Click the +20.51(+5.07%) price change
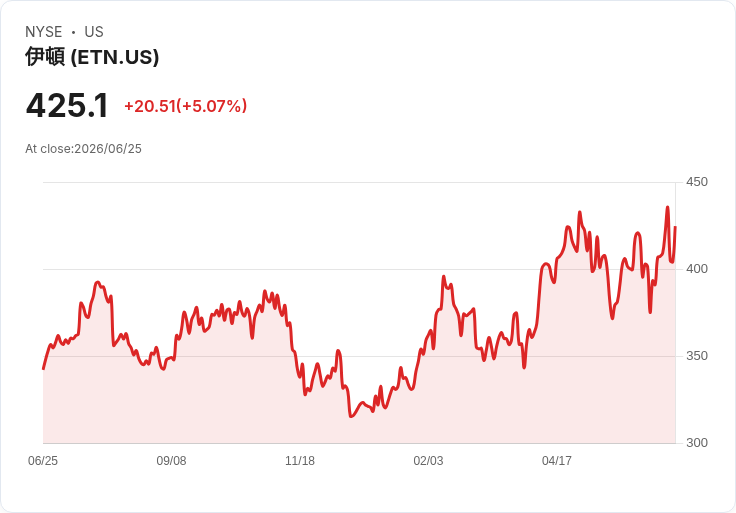 (185, 106)
